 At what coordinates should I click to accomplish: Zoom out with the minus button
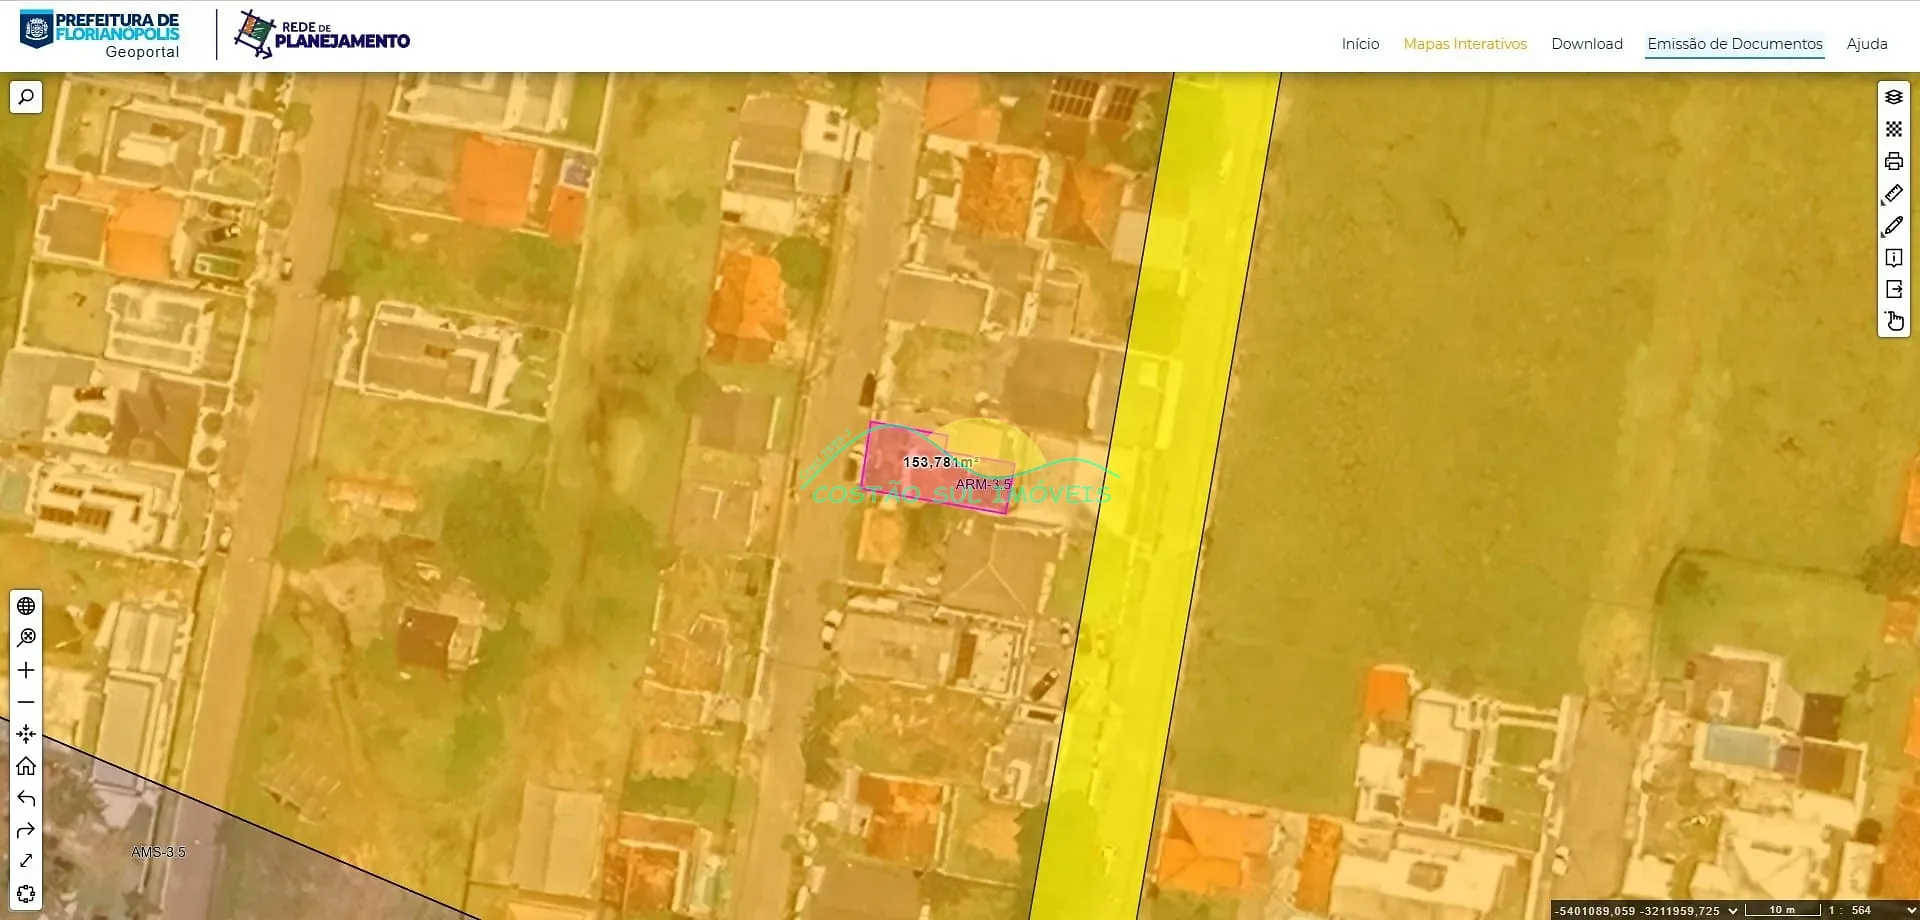[x=26, y=702]
